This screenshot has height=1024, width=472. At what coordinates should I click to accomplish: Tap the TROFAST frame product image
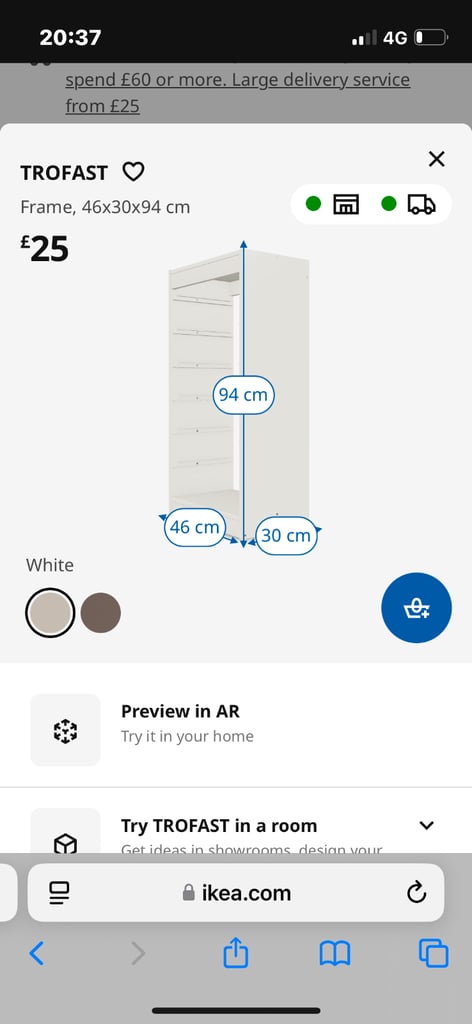pyautogui.click(x=239, y=396)
